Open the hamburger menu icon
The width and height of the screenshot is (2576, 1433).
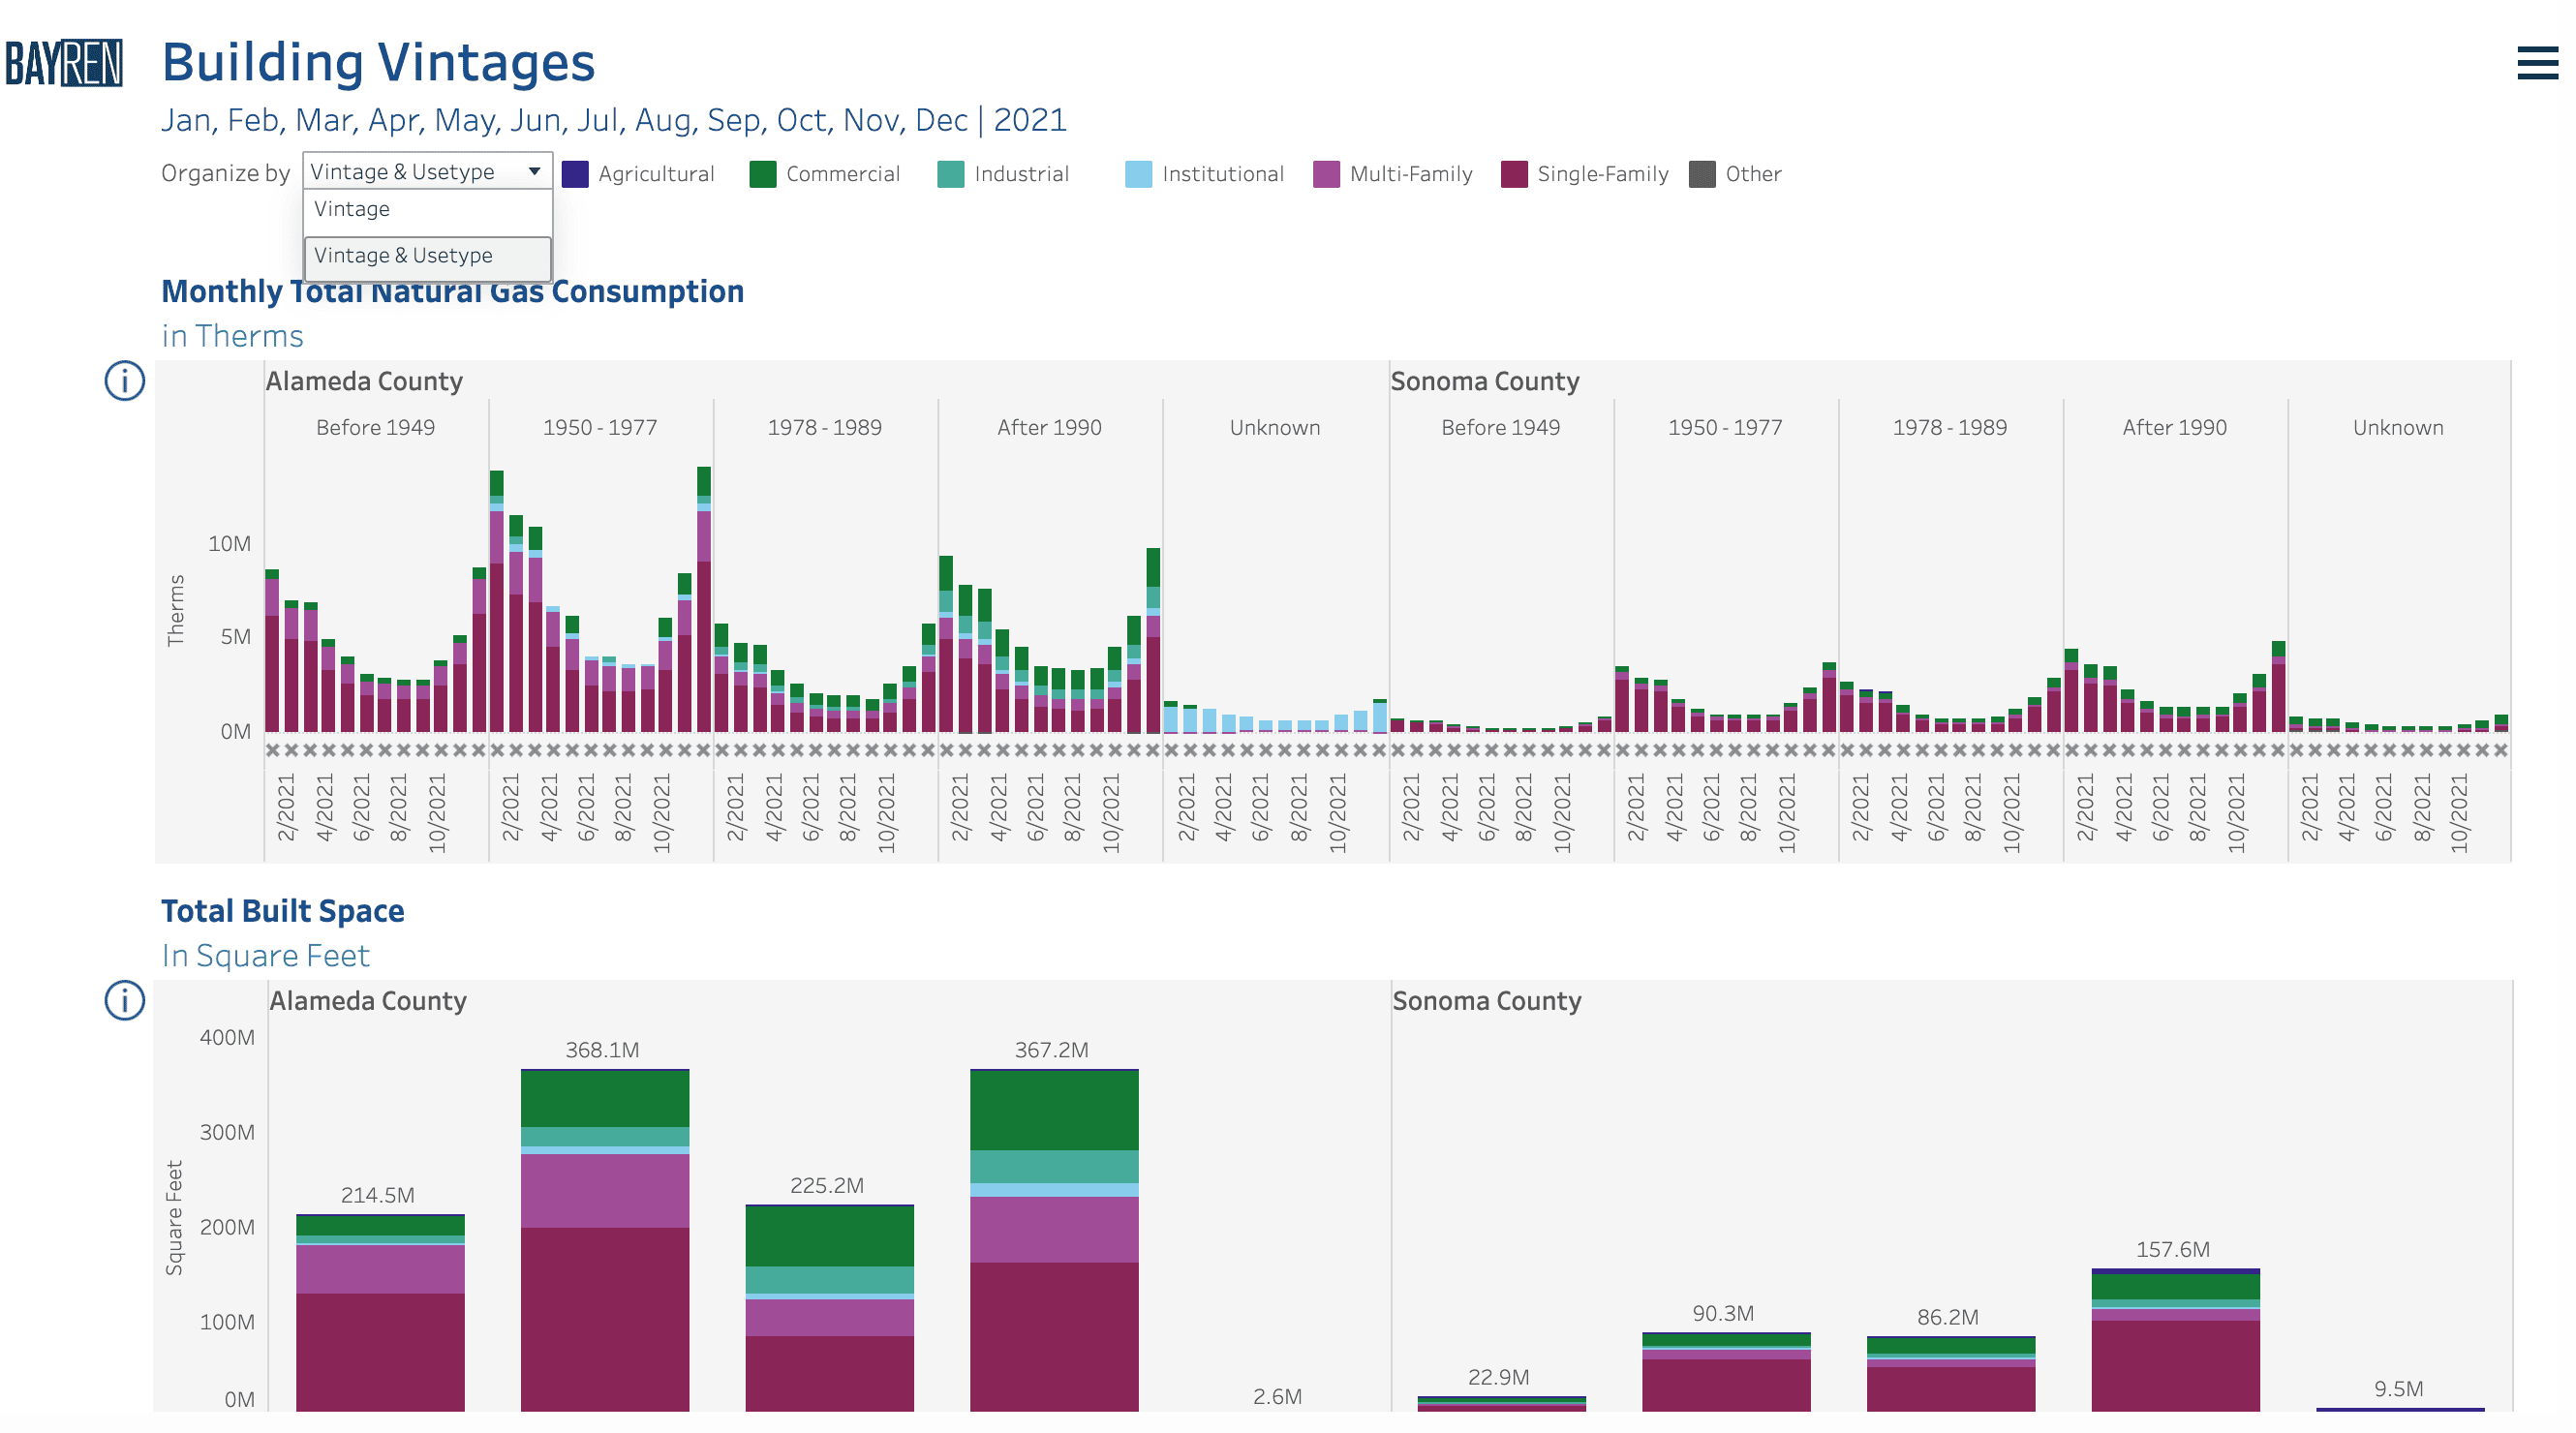click(2537, 62)
